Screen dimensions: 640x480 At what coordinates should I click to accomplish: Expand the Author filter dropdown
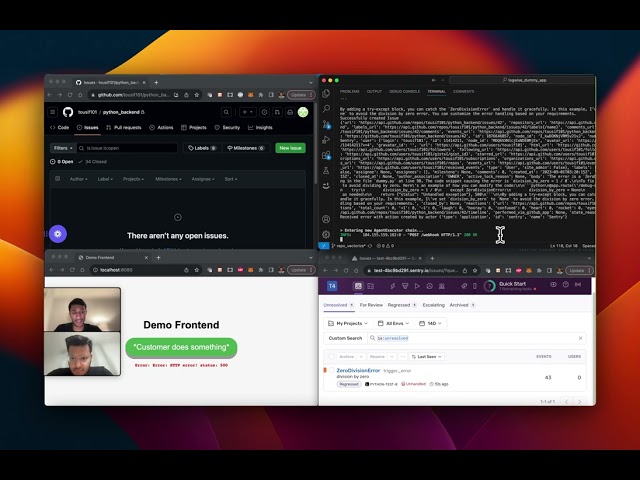(x=78, y=179)
